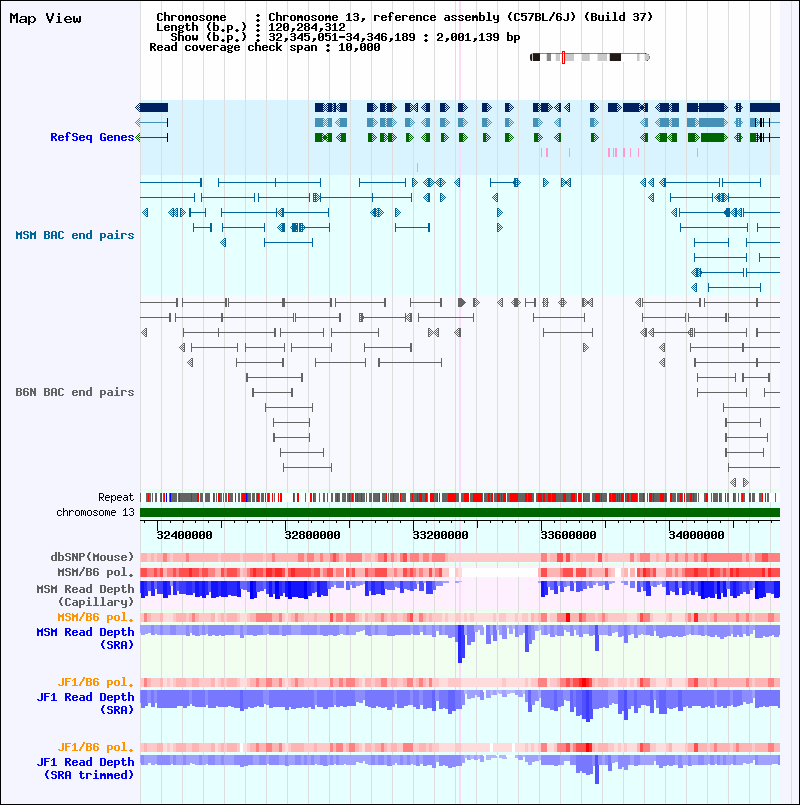Click the chromosome Length 120,284,312 text
This screenshot has width=800, height=805.
tap(251, 27)
